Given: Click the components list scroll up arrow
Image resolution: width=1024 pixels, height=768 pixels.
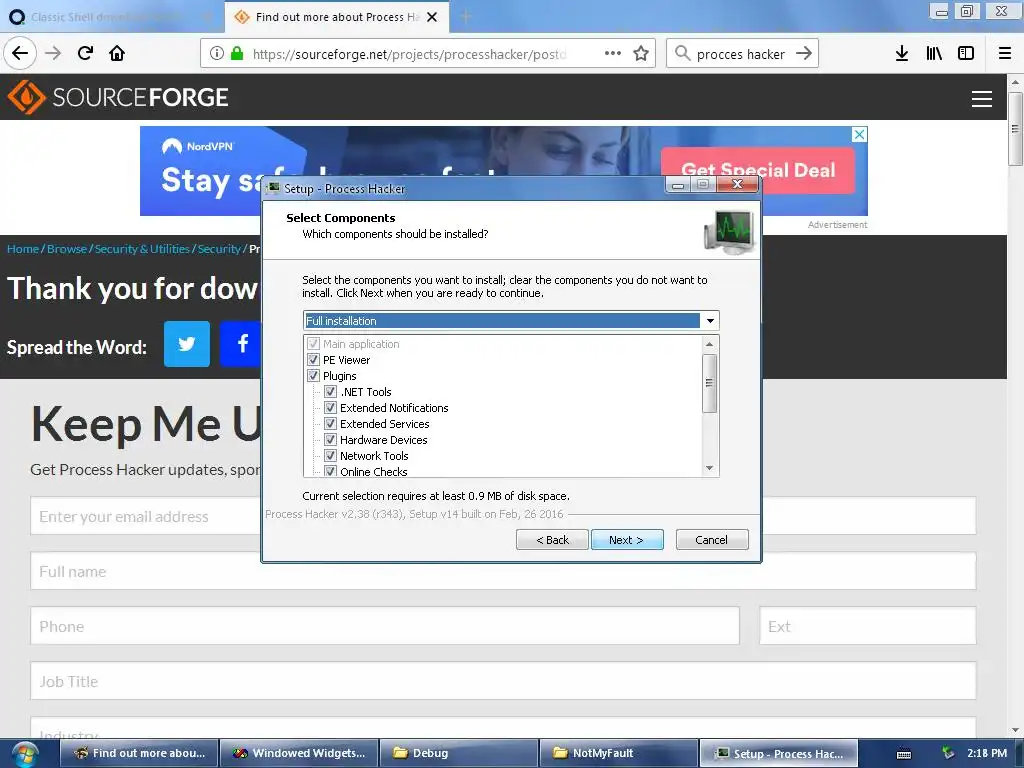Looking at the screenshot, I should (709, 344).
